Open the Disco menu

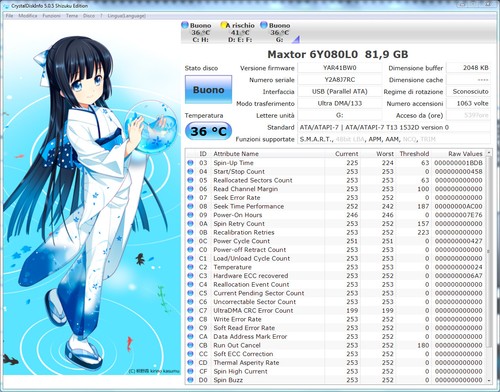[x=89, y=16]
